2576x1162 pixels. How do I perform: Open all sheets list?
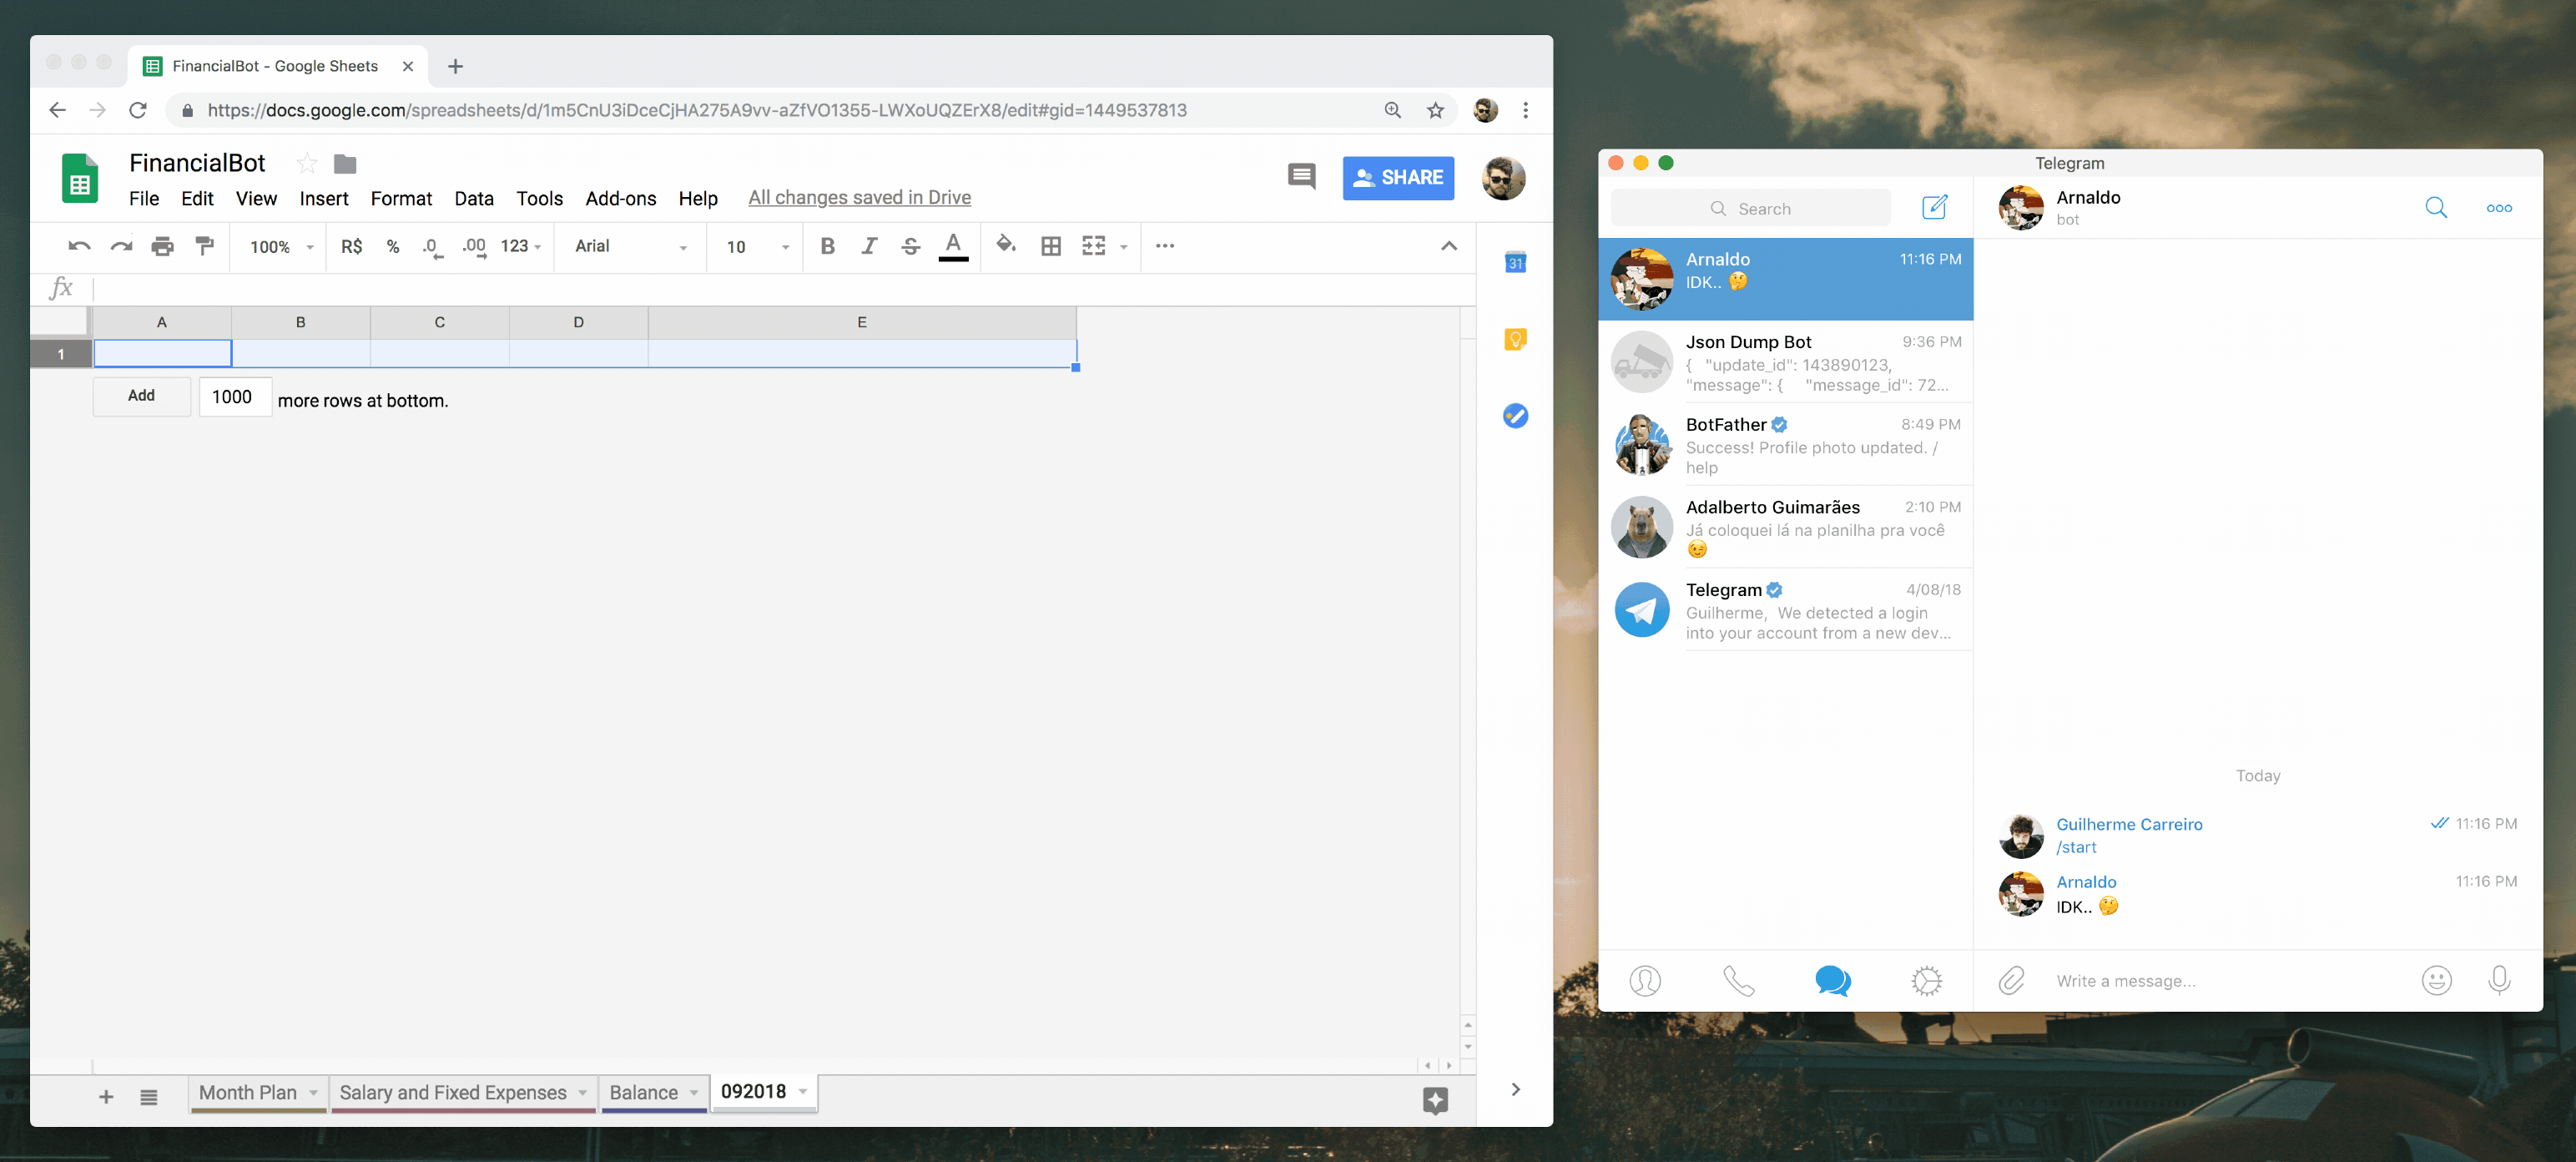149,1097
